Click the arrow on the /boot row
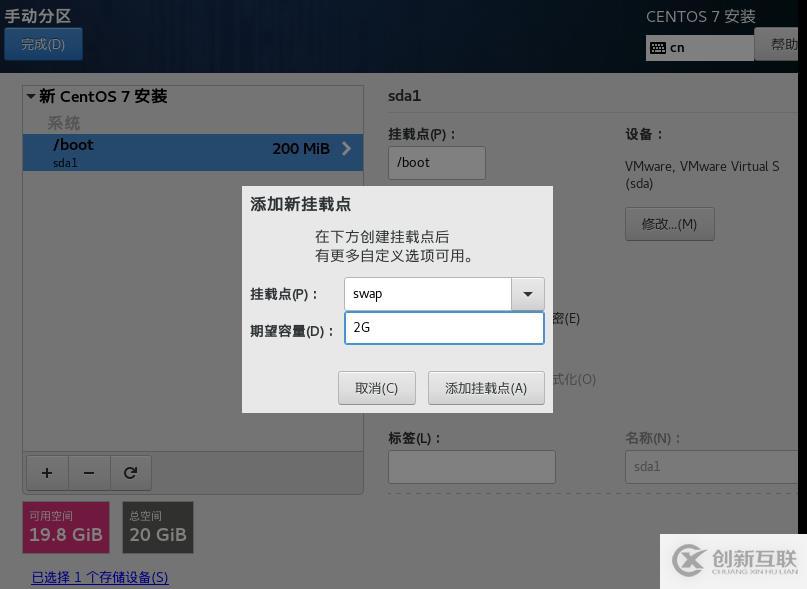The image size is (807, 589). [347, 149]
